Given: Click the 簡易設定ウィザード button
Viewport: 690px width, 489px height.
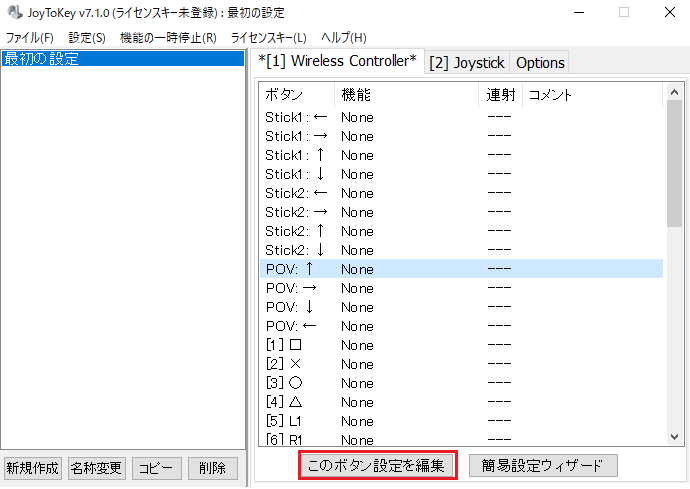Looking at the screenshot, I should pyautogui.click(x=543, y=466).
